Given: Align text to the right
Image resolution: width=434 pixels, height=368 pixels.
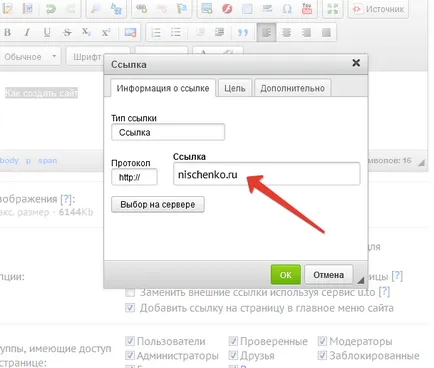Looking at the screenshot, I should (306, 32).
